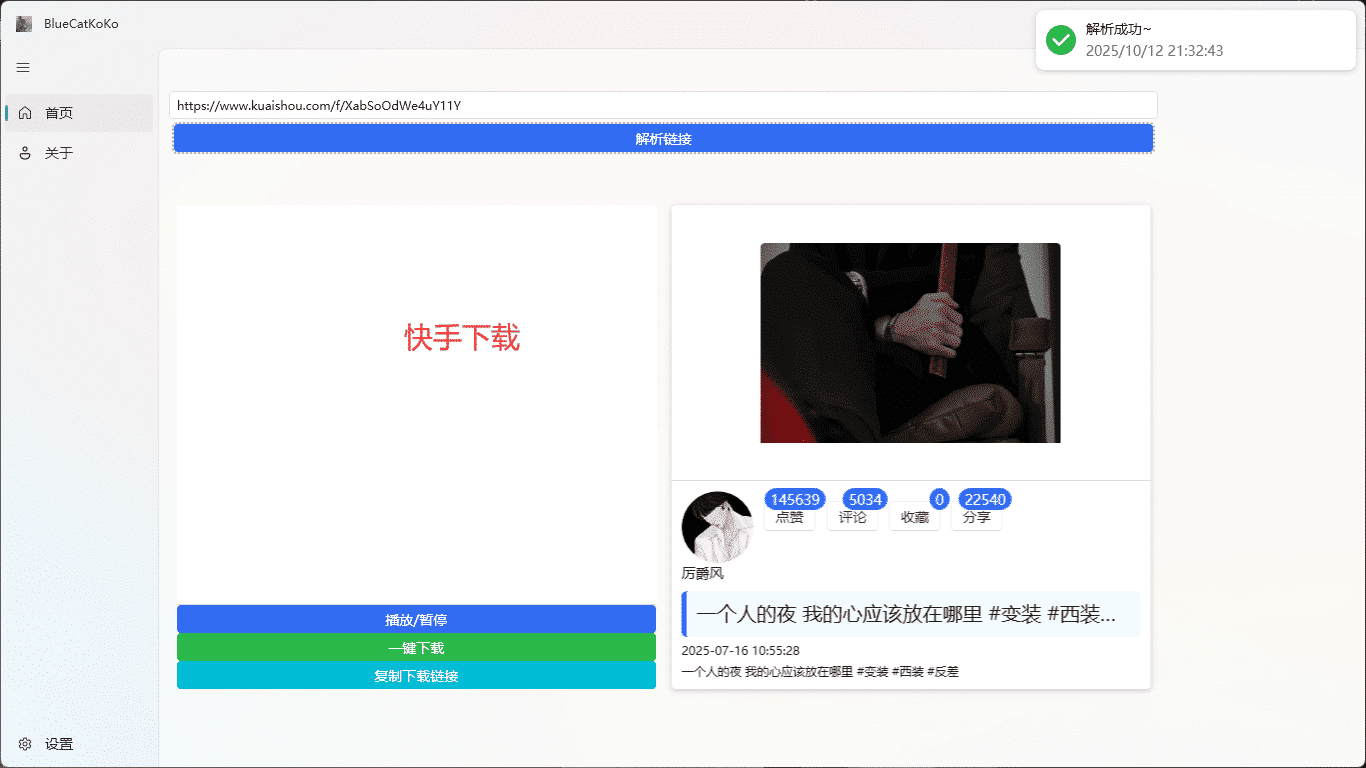Viewport: 1366px width, 768px height.
Task: Select the 设置 sidebar menu label
Action: click(x=59, y=744)
